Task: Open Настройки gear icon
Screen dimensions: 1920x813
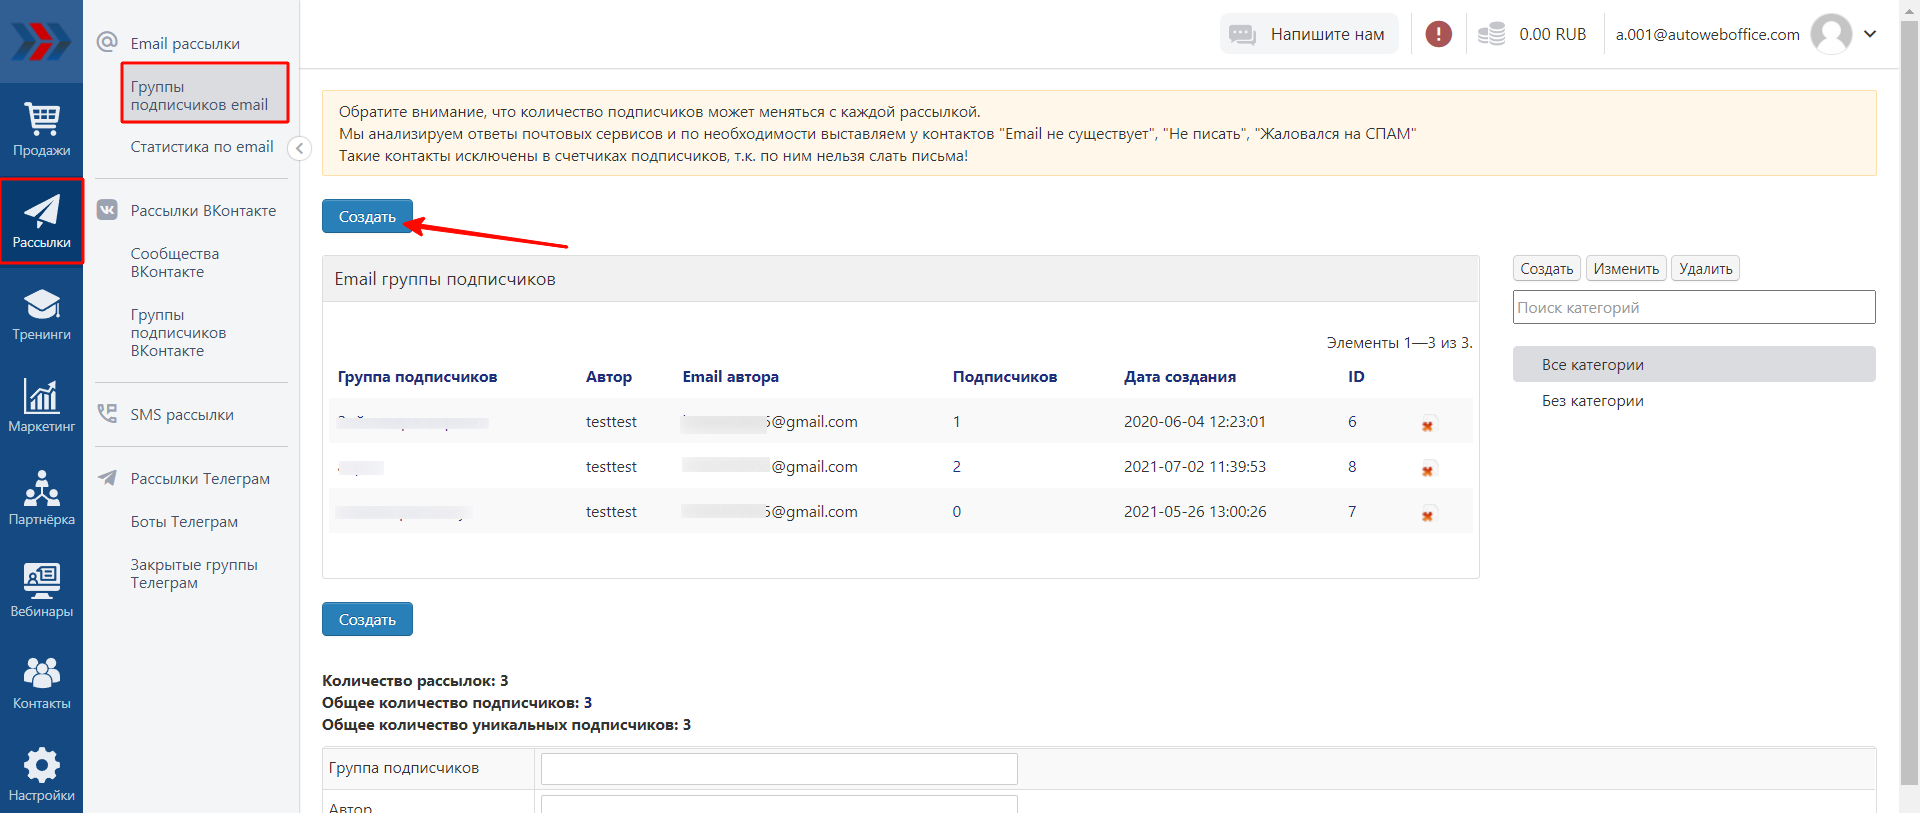Action: pos(41,774)
